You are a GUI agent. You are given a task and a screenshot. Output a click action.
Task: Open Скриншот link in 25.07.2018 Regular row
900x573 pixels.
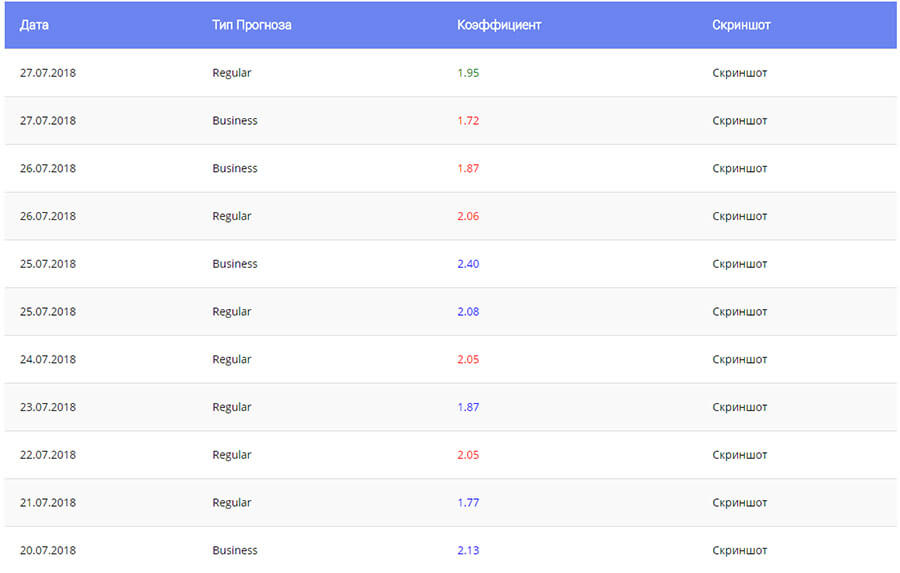(x=739, y=311)
